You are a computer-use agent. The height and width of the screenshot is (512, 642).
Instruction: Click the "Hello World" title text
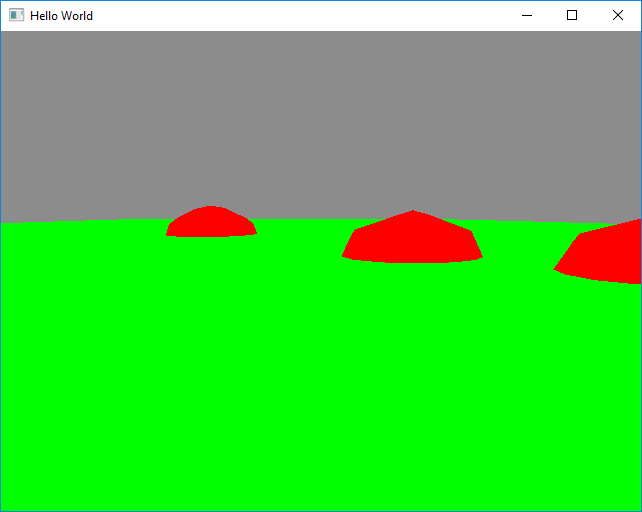(x=61, y=16)
